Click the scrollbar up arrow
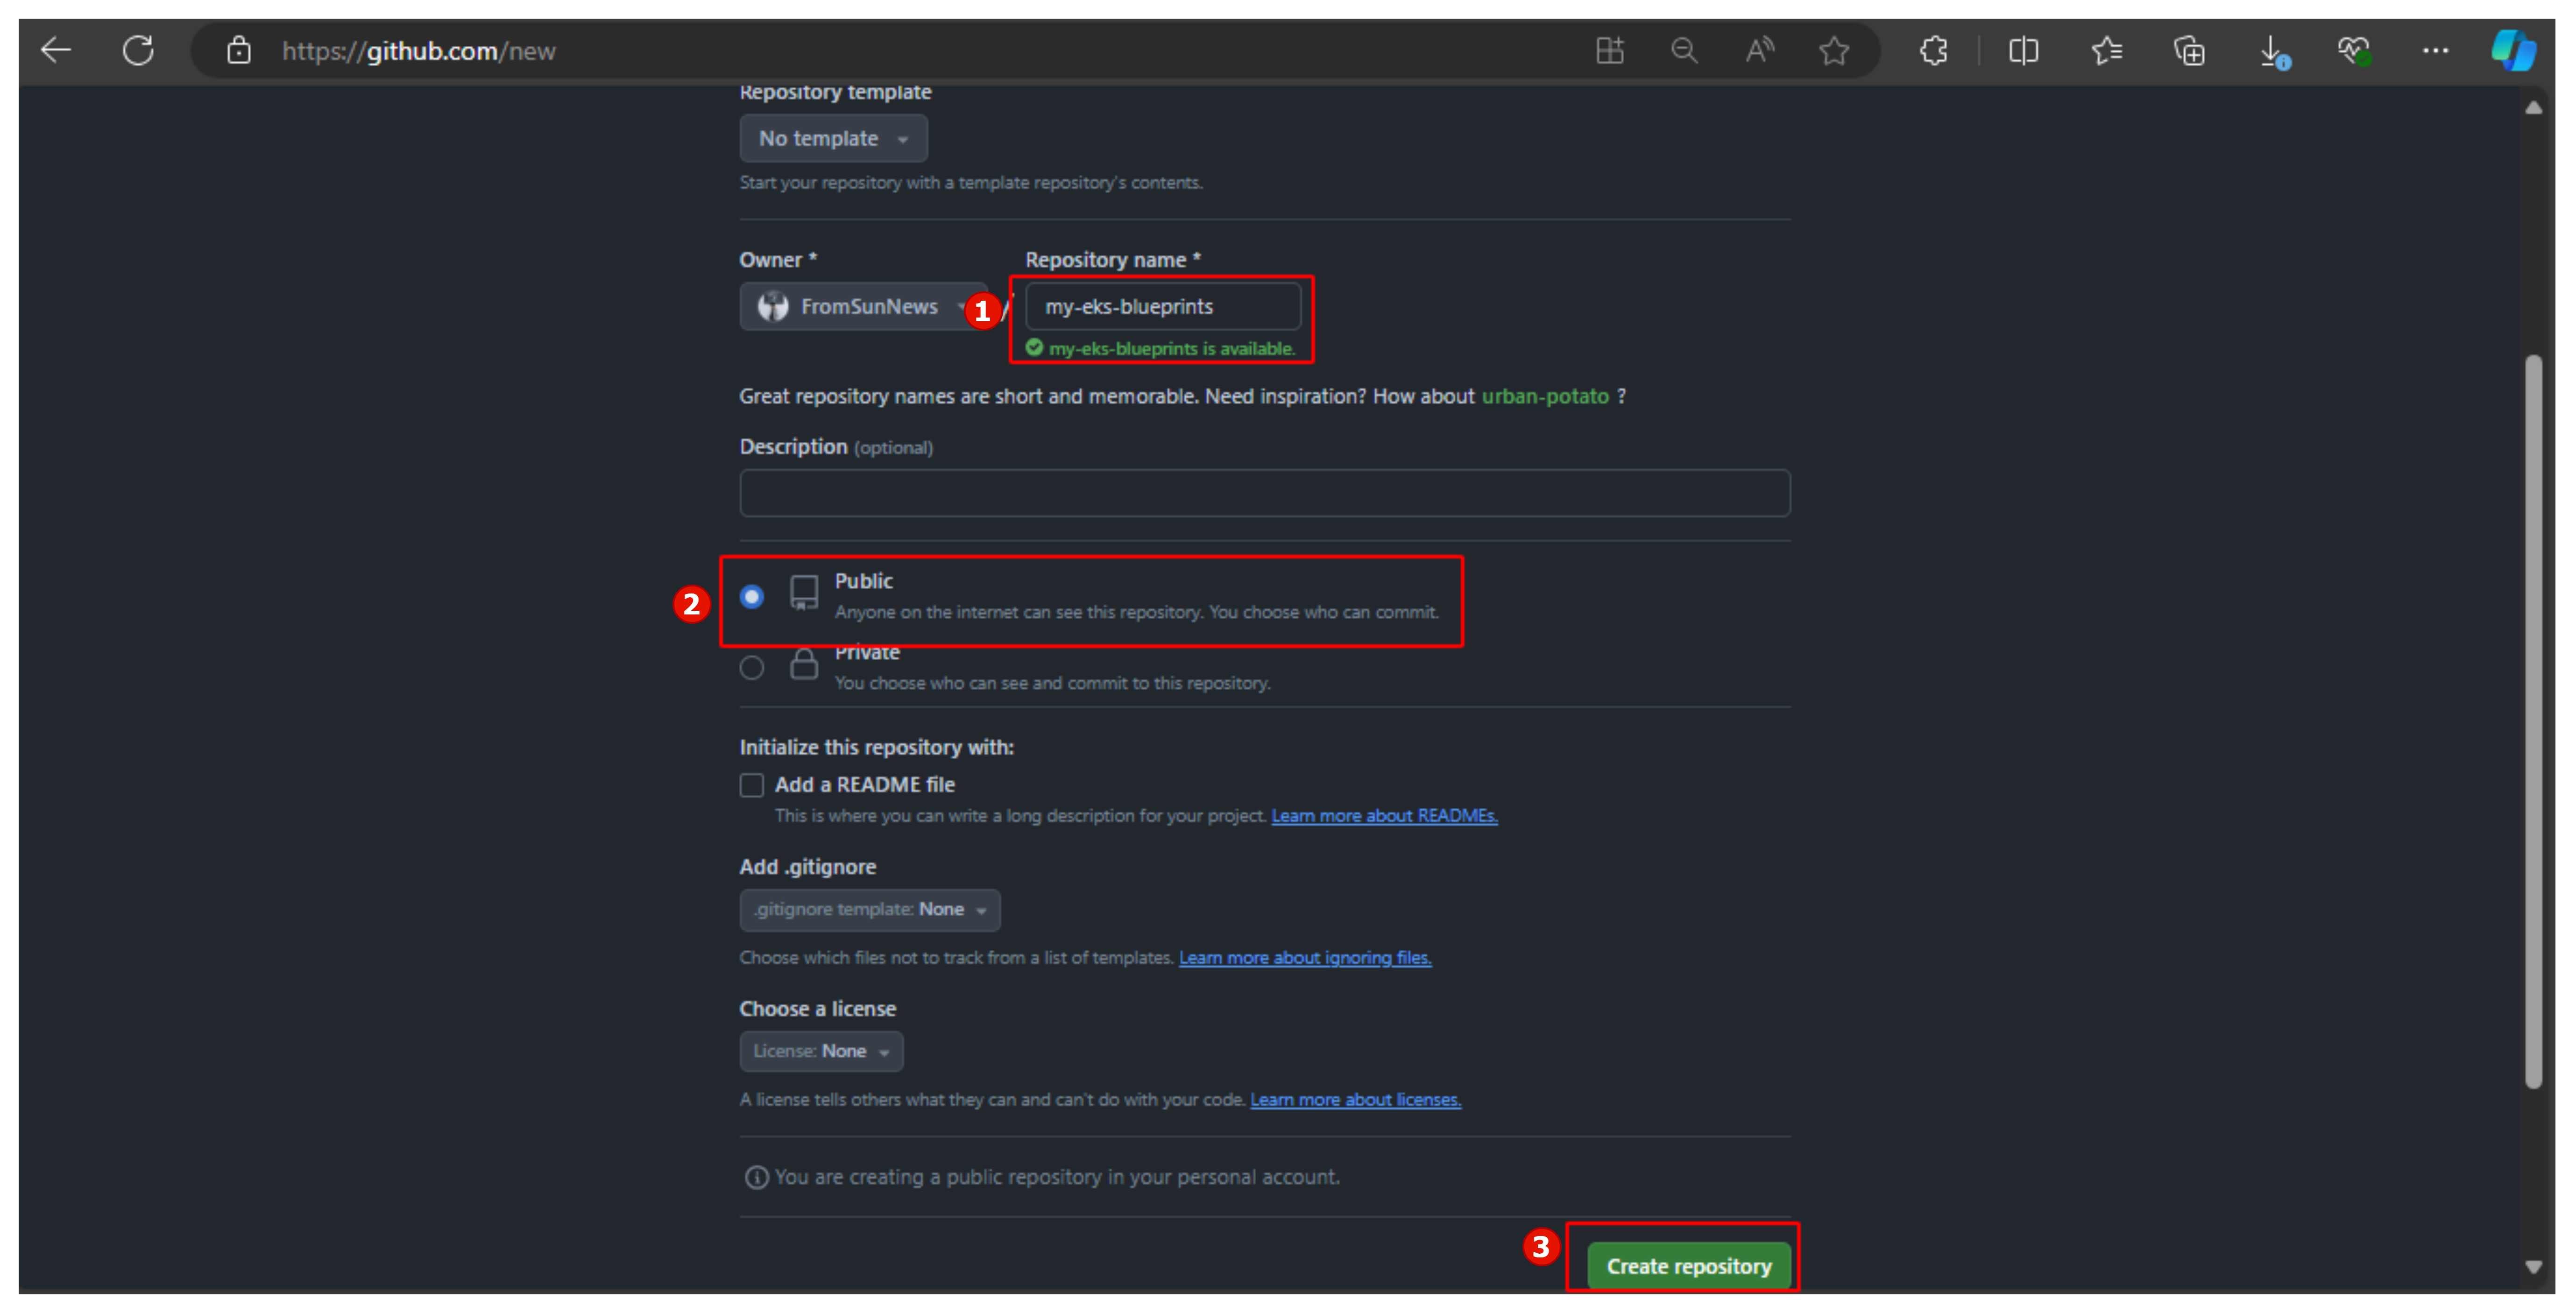The width and height of the screenshot is (2576, 1313). click(2532, 108)
